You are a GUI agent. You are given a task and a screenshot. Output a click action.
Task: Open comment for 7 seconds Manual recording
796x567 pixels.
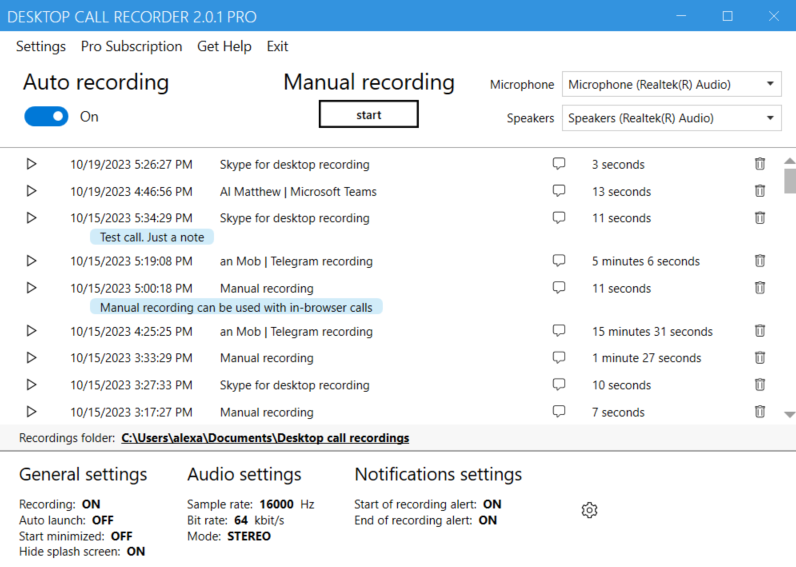[559, 412]
